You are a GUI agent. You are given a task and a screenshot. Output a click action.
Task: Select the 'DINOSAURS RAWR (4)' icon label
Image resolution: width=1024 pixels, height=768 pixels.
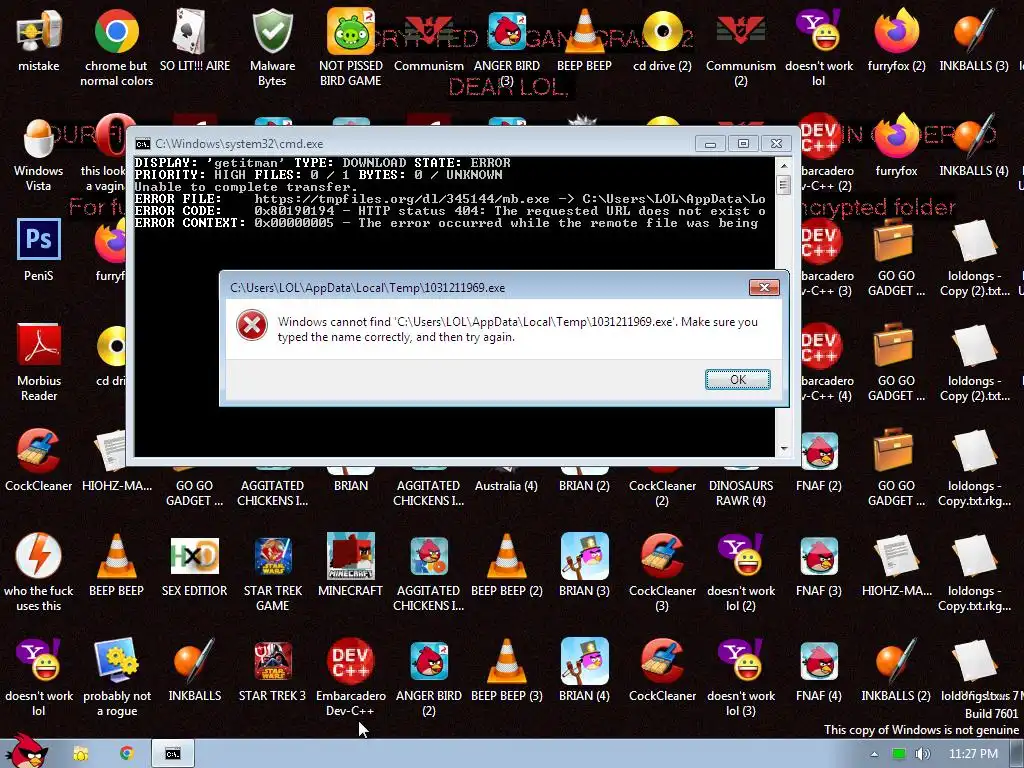[741, 493]
